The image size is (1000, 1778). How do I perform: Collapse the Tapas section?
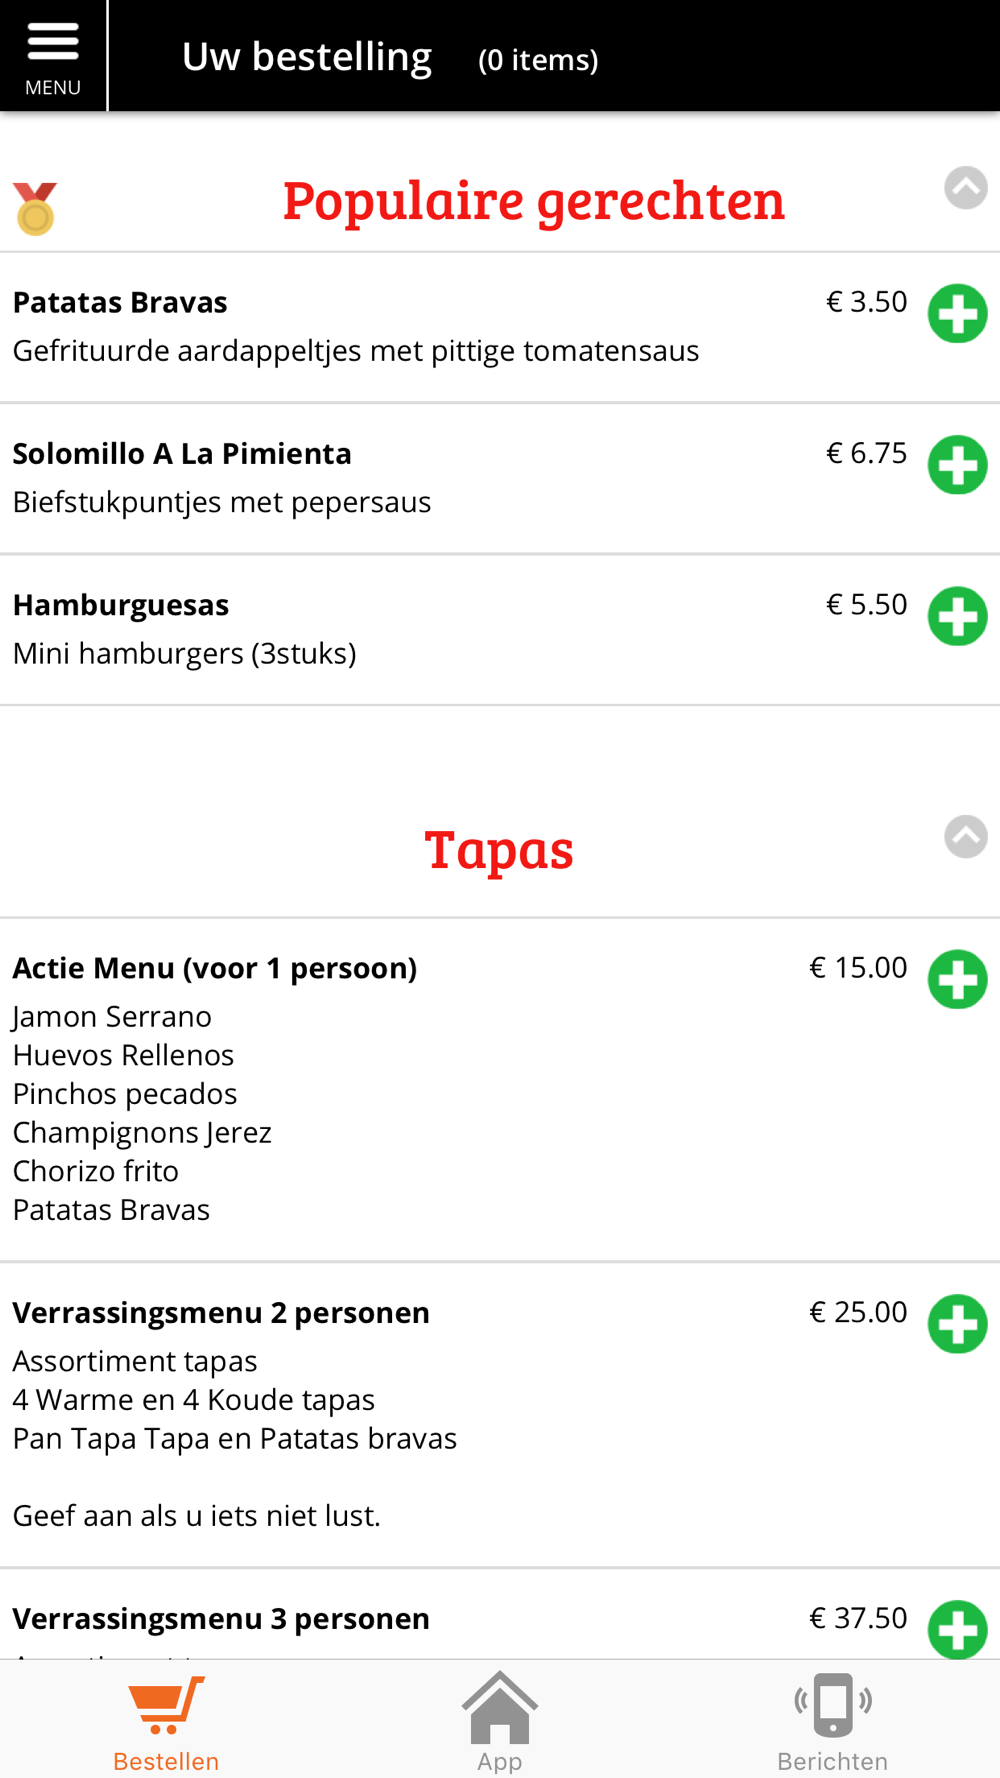click(x=966, y=837)
